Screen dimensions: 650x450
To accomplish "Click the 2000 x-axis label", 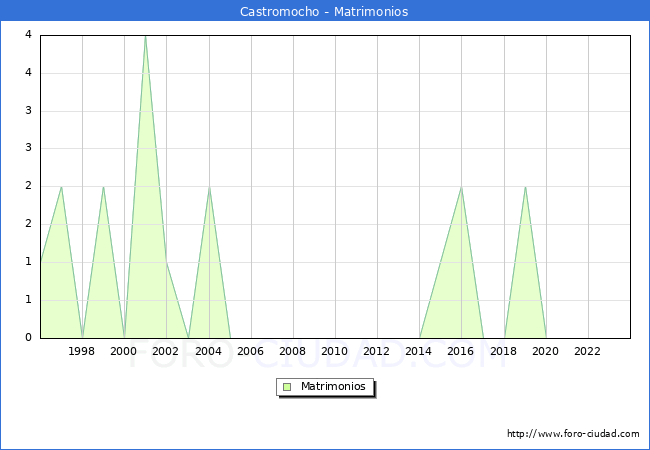I will tap(124, 351).
